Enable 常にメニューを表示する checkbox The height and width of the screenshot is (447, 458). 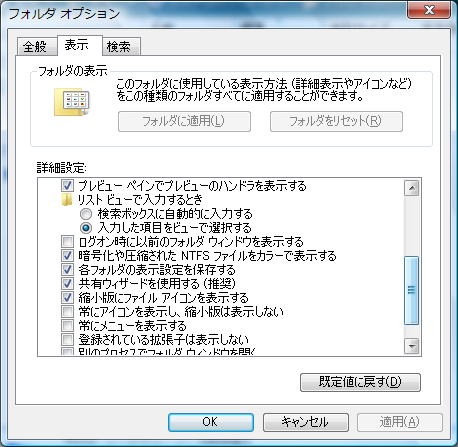click(67, 325)
